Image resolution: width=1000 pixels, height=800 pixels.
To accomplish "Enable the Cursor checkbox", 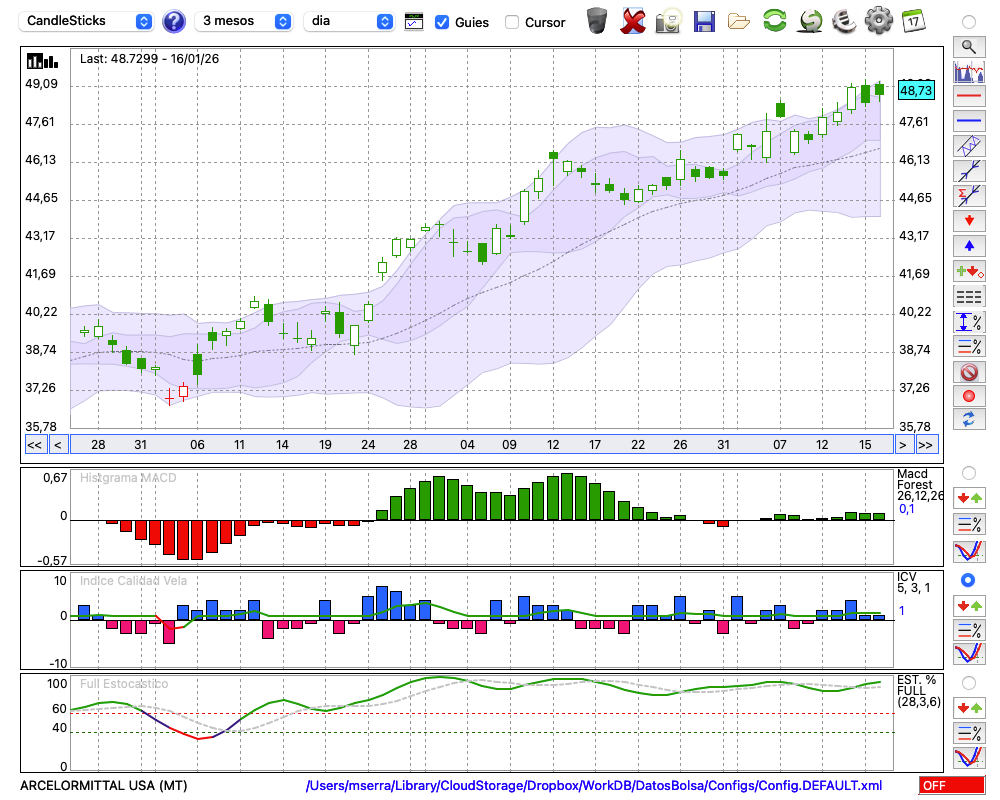I will coord(512,22).
